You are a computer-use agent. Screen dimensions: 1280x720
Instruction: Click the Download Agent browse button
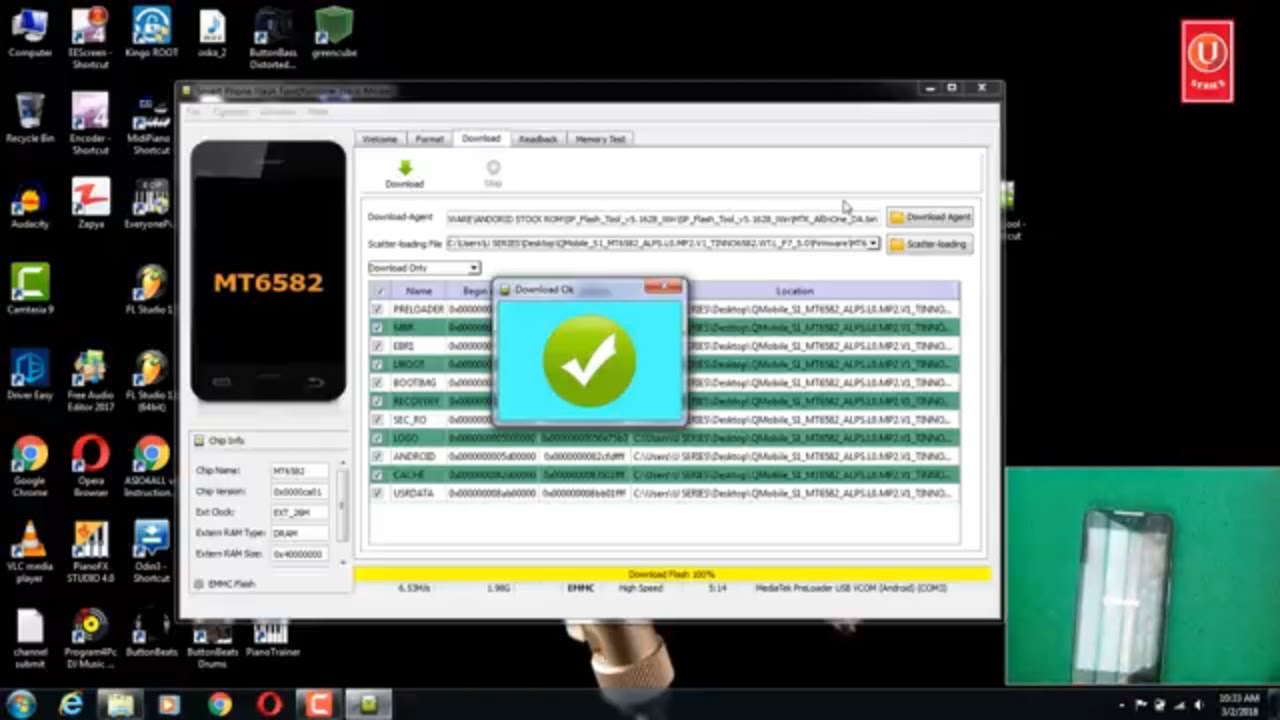coord(931,217)
